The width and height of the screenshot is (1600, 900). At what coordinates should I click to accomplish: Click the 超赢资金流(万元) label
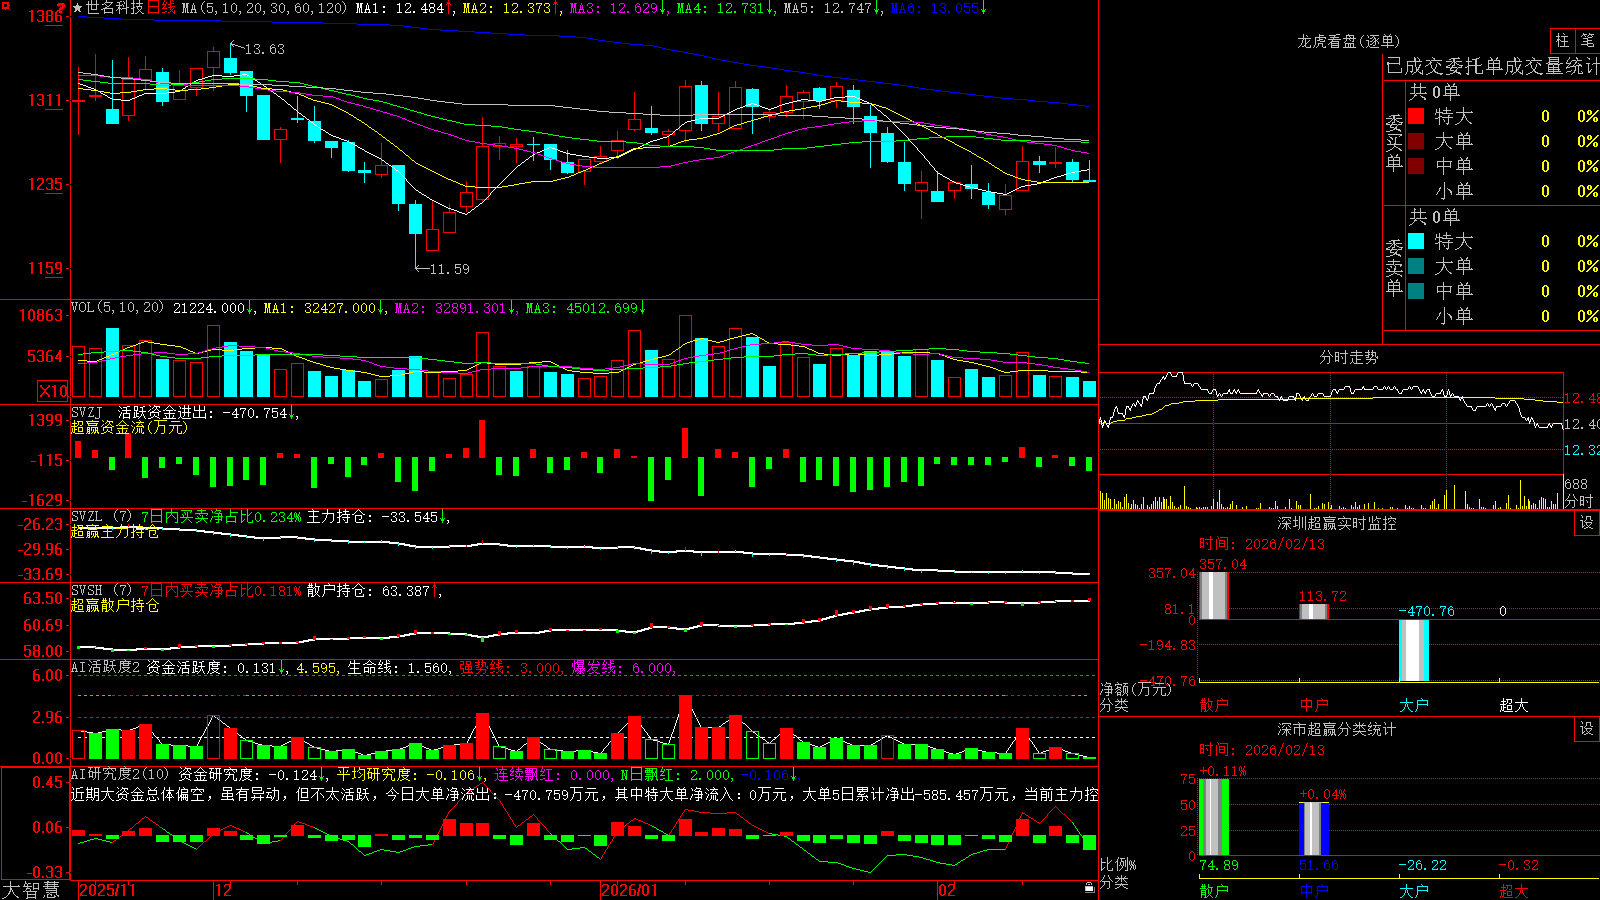tap(129, 427)
